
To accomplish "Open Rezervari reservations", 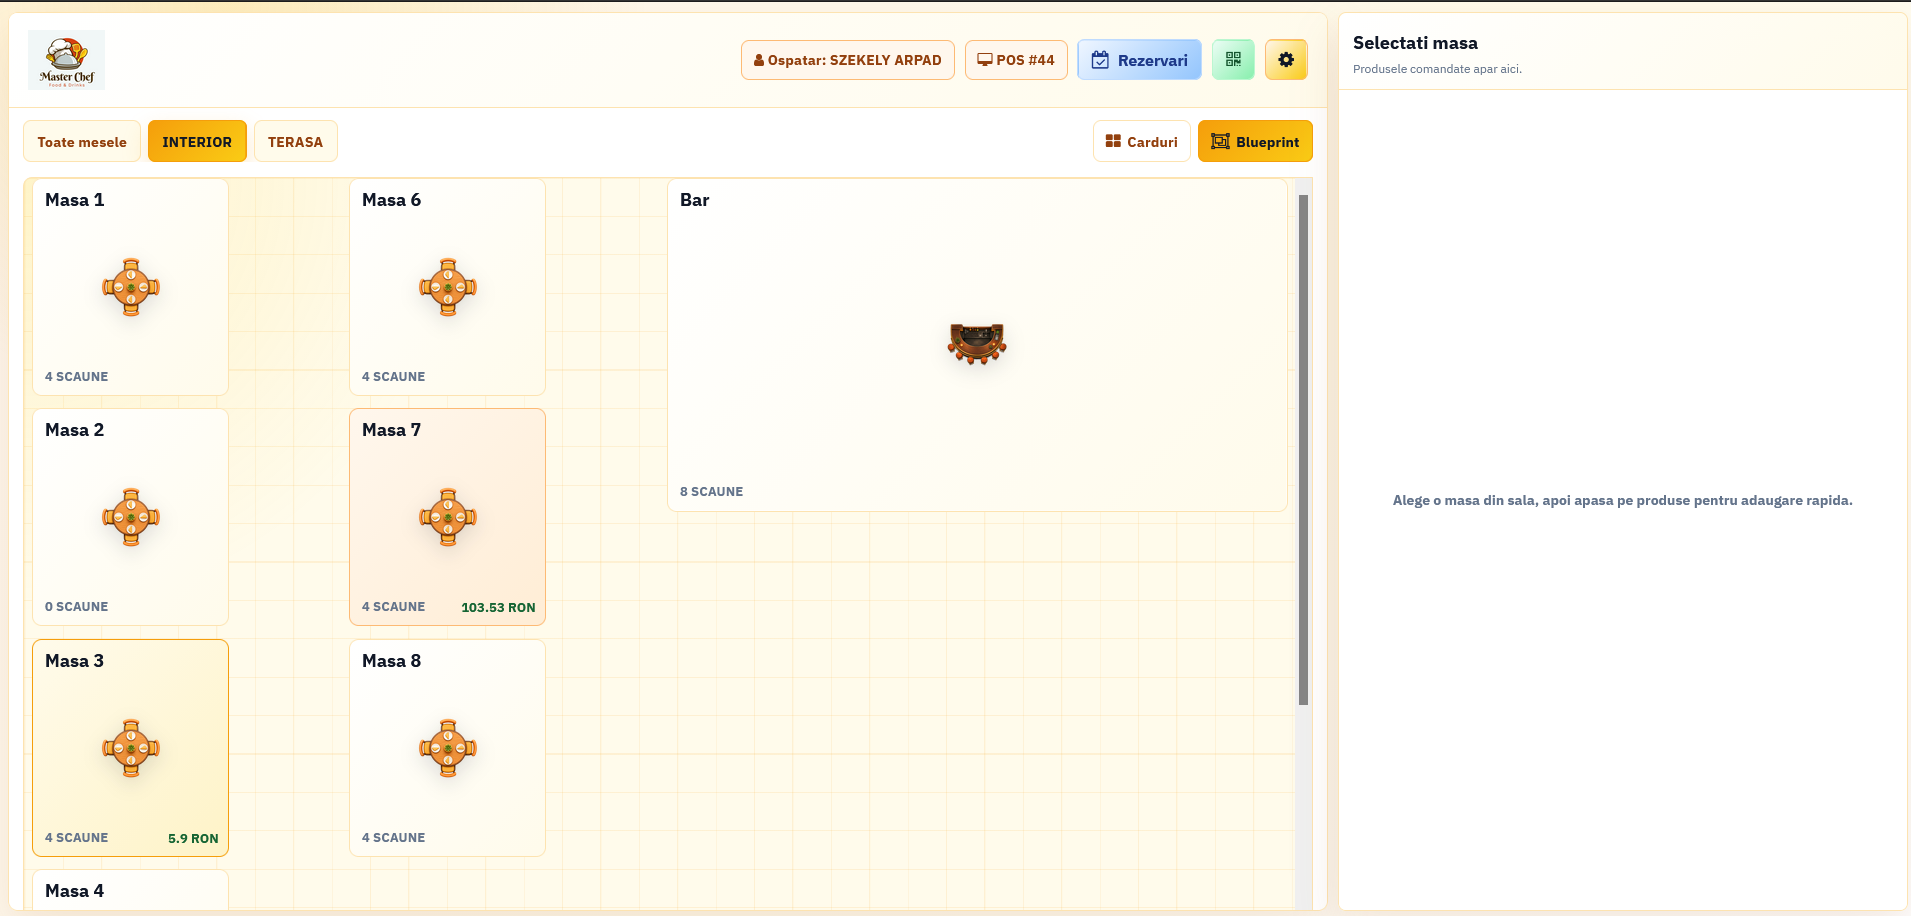I will 1139,60.
